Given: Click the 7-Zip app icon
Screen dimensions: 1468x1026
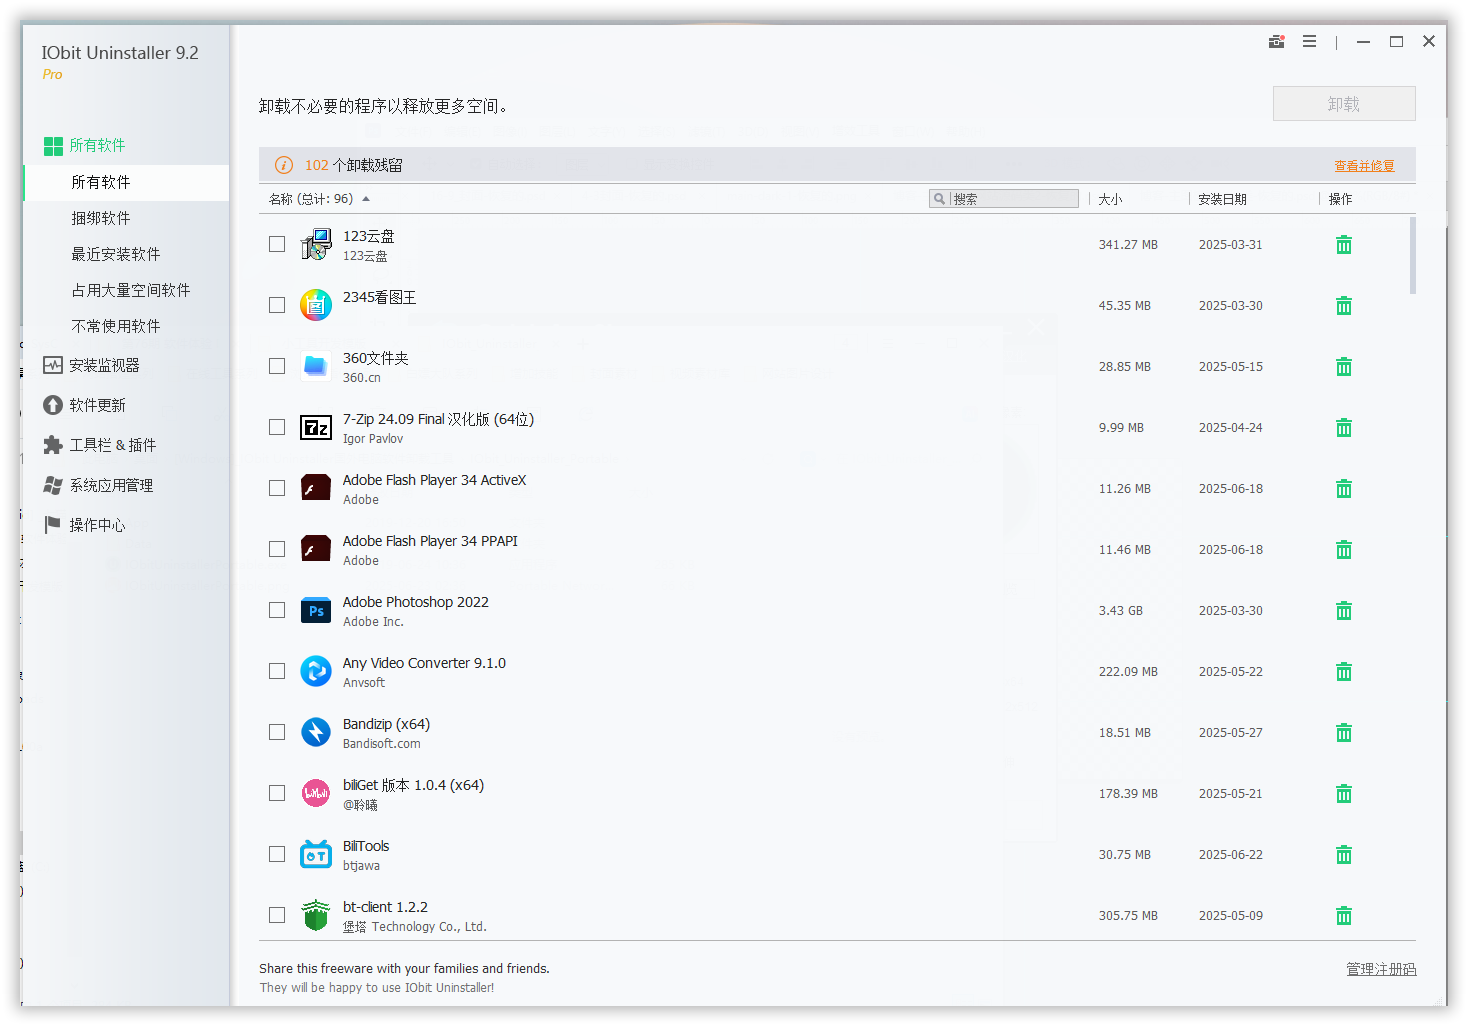Looking at the screenshot, I should tap(316, 428).
